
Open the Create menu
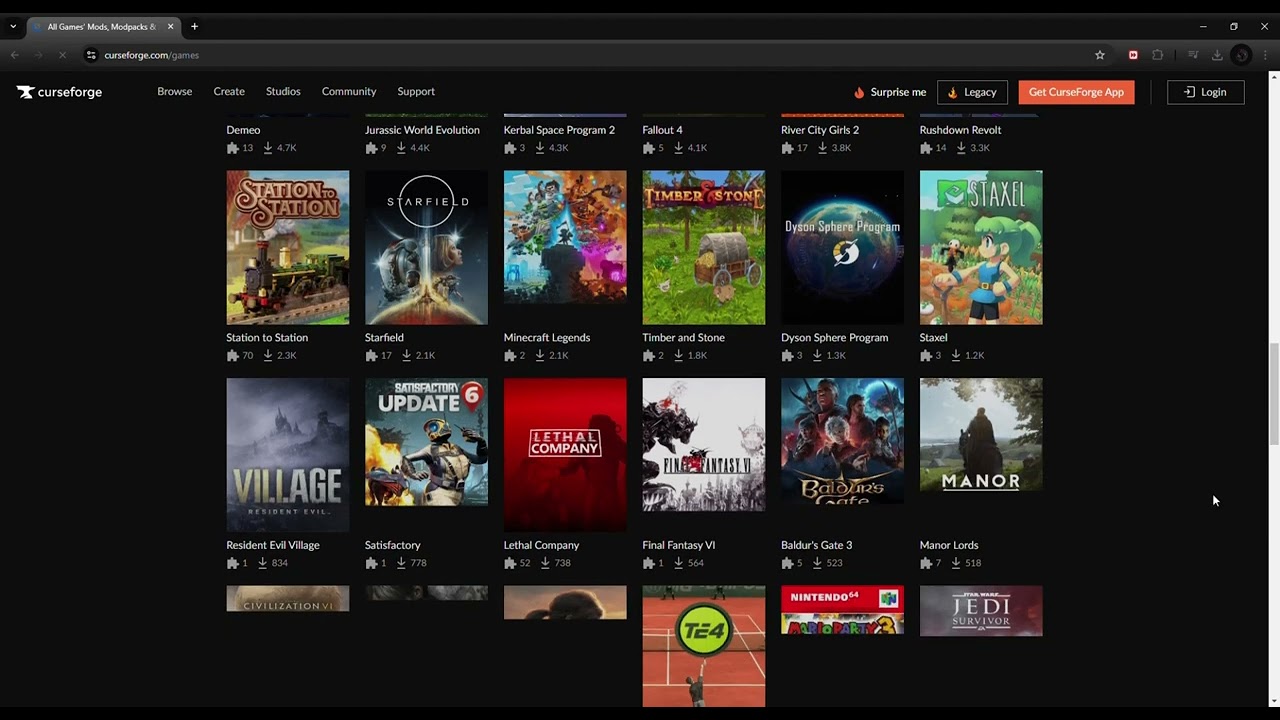point(229,92)
